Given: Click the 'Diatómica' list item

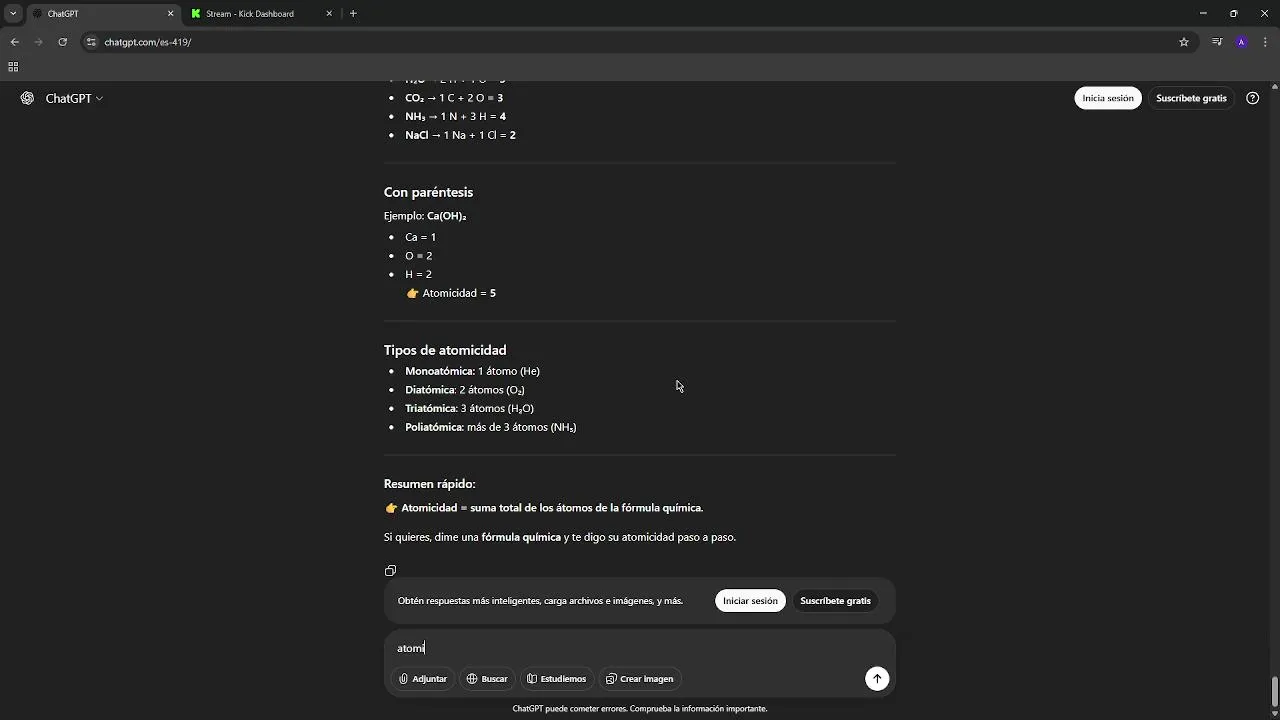Looking at the screenshot, I should click(465, 390).
